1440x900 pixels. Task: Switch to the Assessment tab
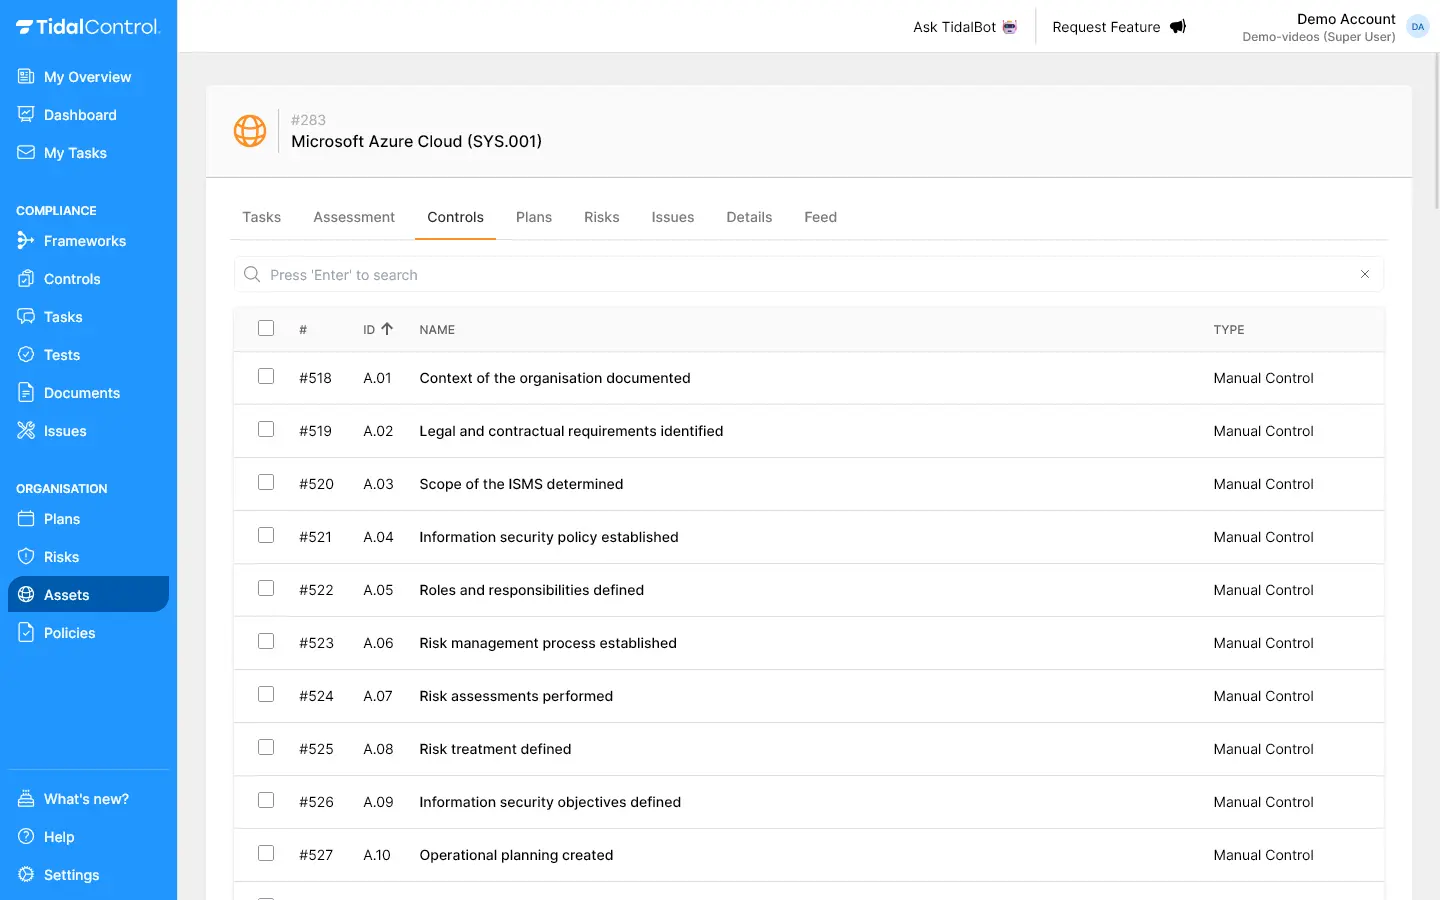coord(354,217)
